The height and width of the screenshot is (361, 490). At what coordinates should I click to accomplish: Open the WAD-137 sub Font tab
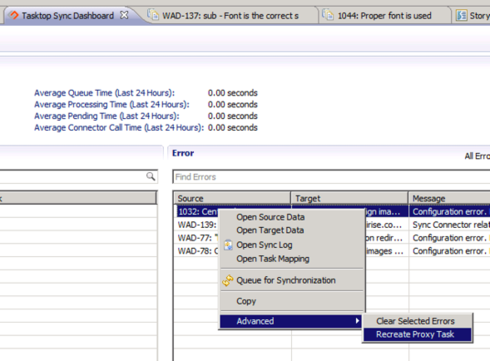pos(230,16)
